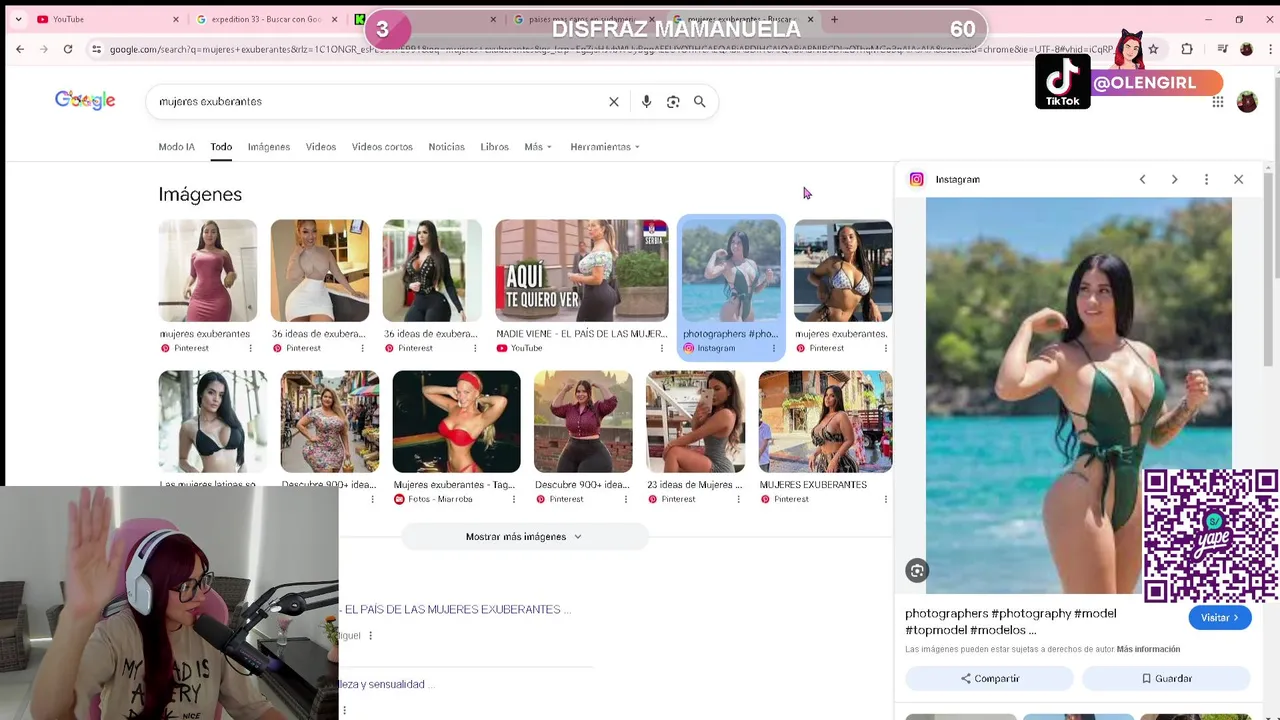1280x720 pixels.
Task: Show next image in Instagram preview panel
Action: tap(1174, 179)
